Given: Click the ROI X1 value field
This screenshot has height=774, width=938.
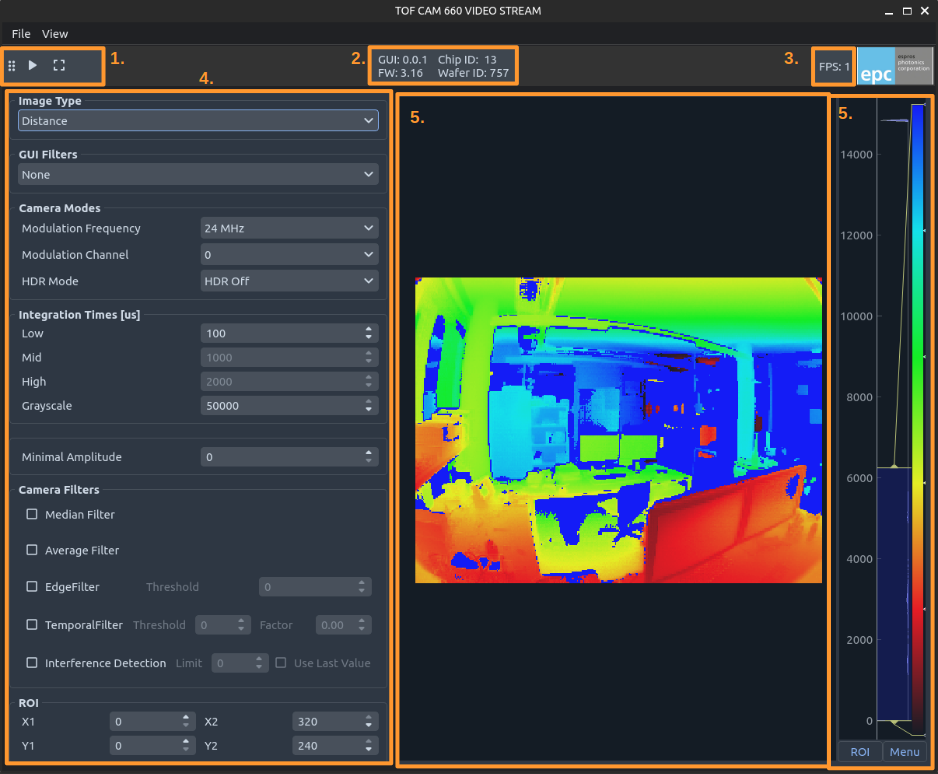Looking at the screenshot, I should pyautogui.click(x=153, y=722).
